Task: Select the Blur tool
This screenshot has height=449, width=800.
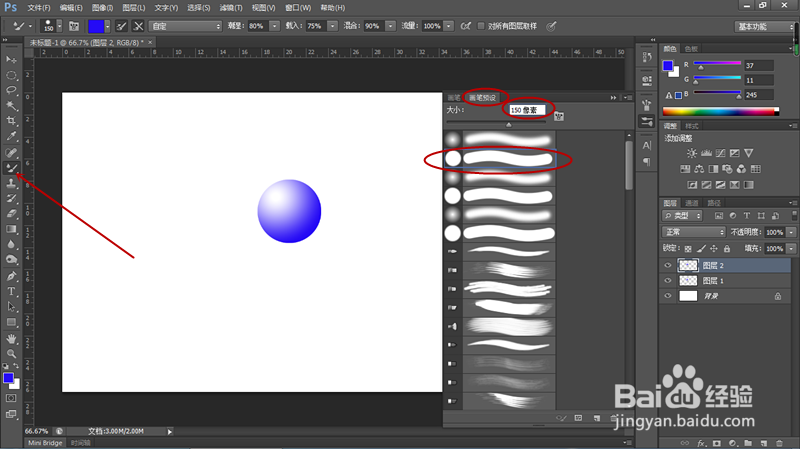Action: [11, 244]
